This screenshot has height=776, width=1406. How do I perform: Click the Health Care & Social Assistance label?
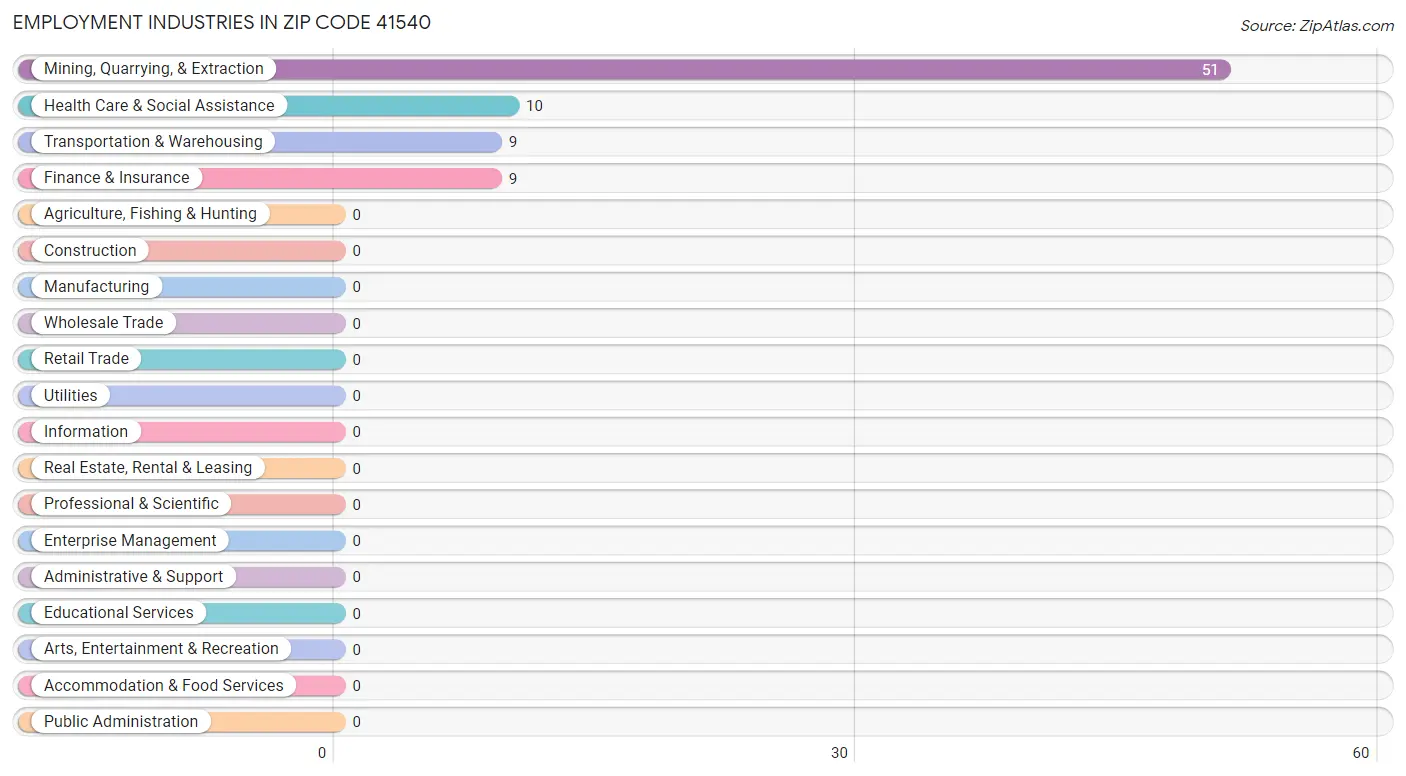159,105
